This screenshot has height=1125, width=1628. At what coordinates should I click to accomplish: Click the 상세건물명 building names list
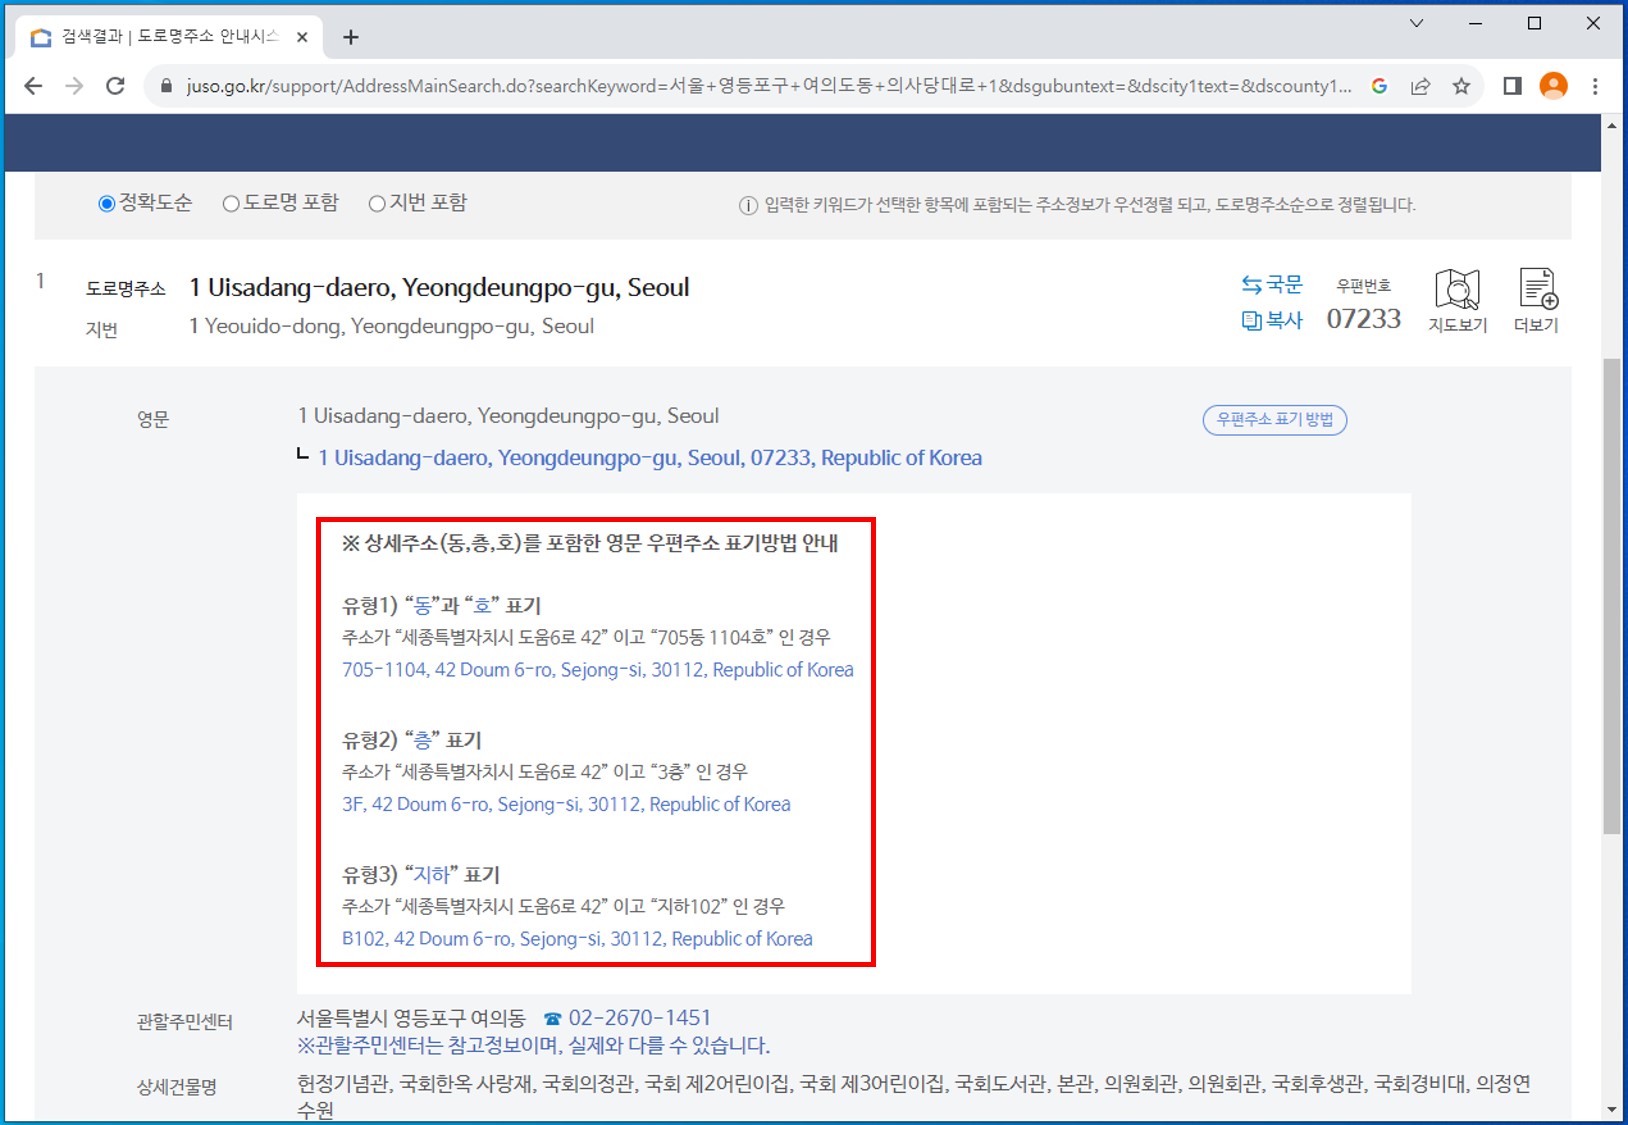tap(914, 1096)
